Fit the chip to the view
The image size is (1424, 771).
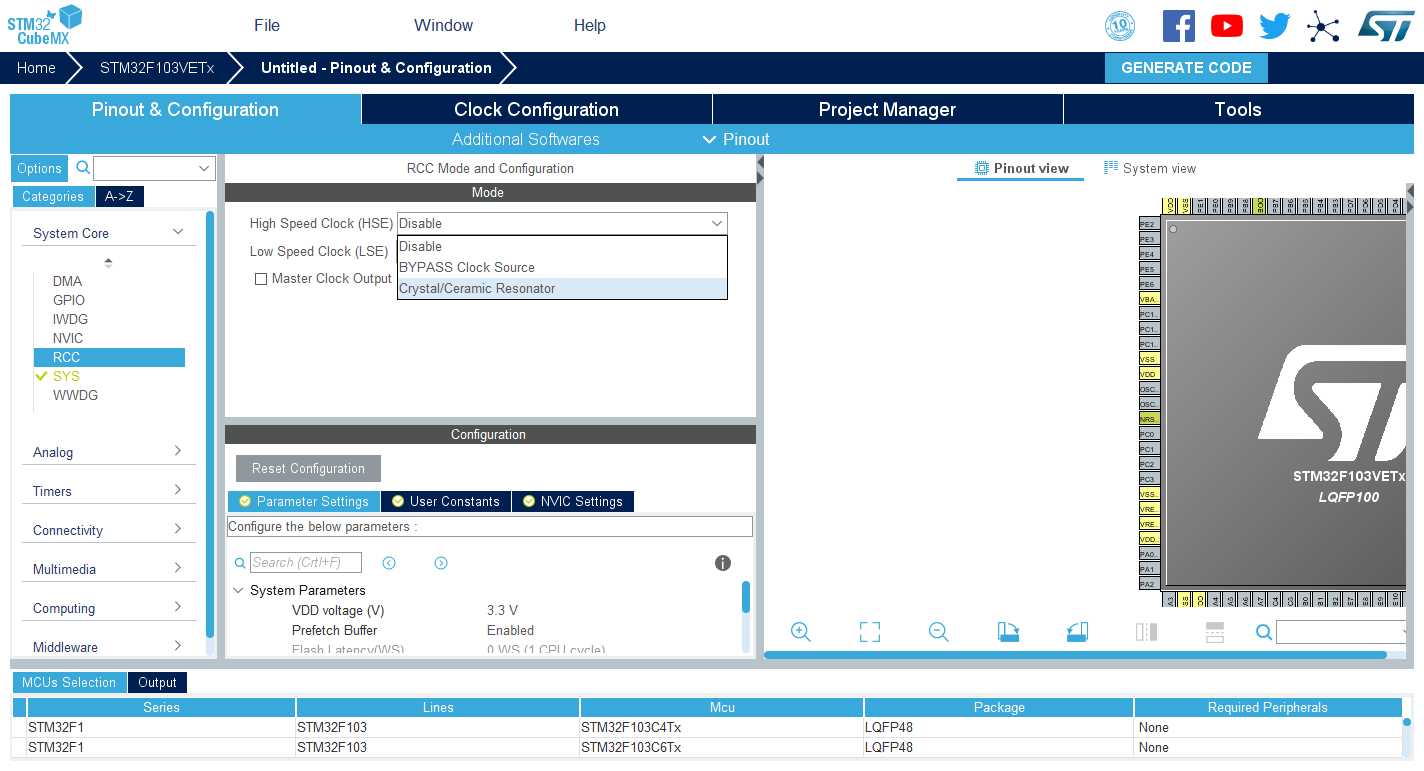[870, 631]
